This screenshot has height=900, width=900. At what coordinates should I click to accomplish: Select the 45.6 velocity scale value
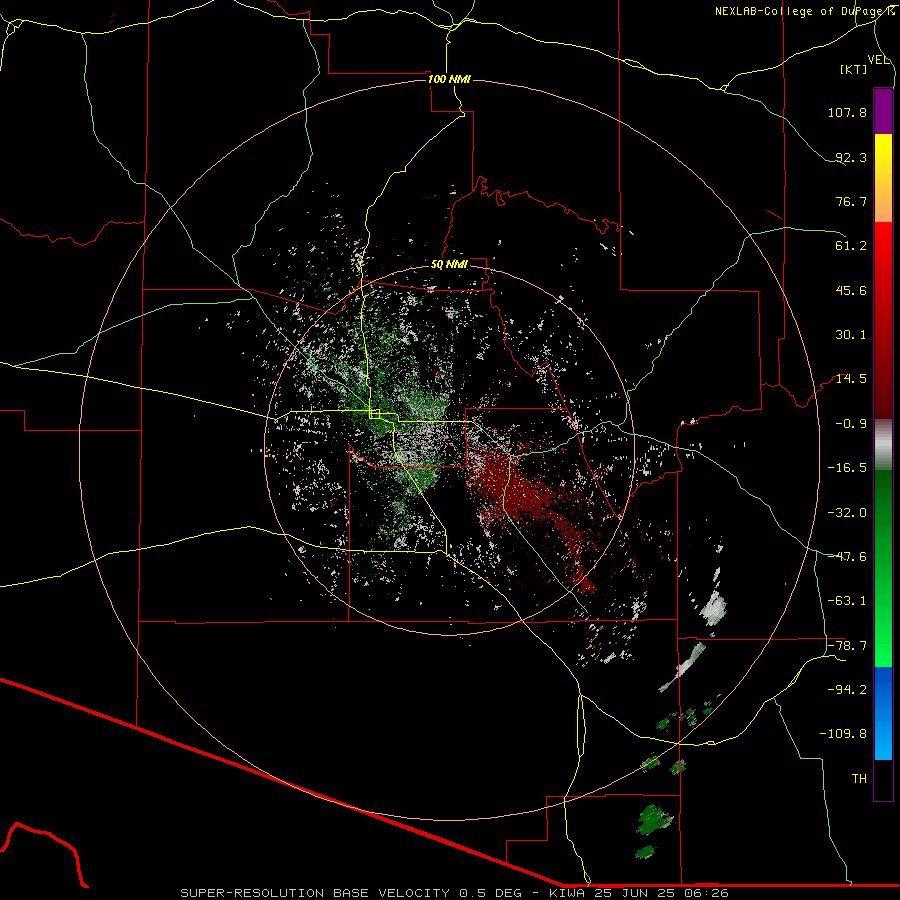(851, 290)
